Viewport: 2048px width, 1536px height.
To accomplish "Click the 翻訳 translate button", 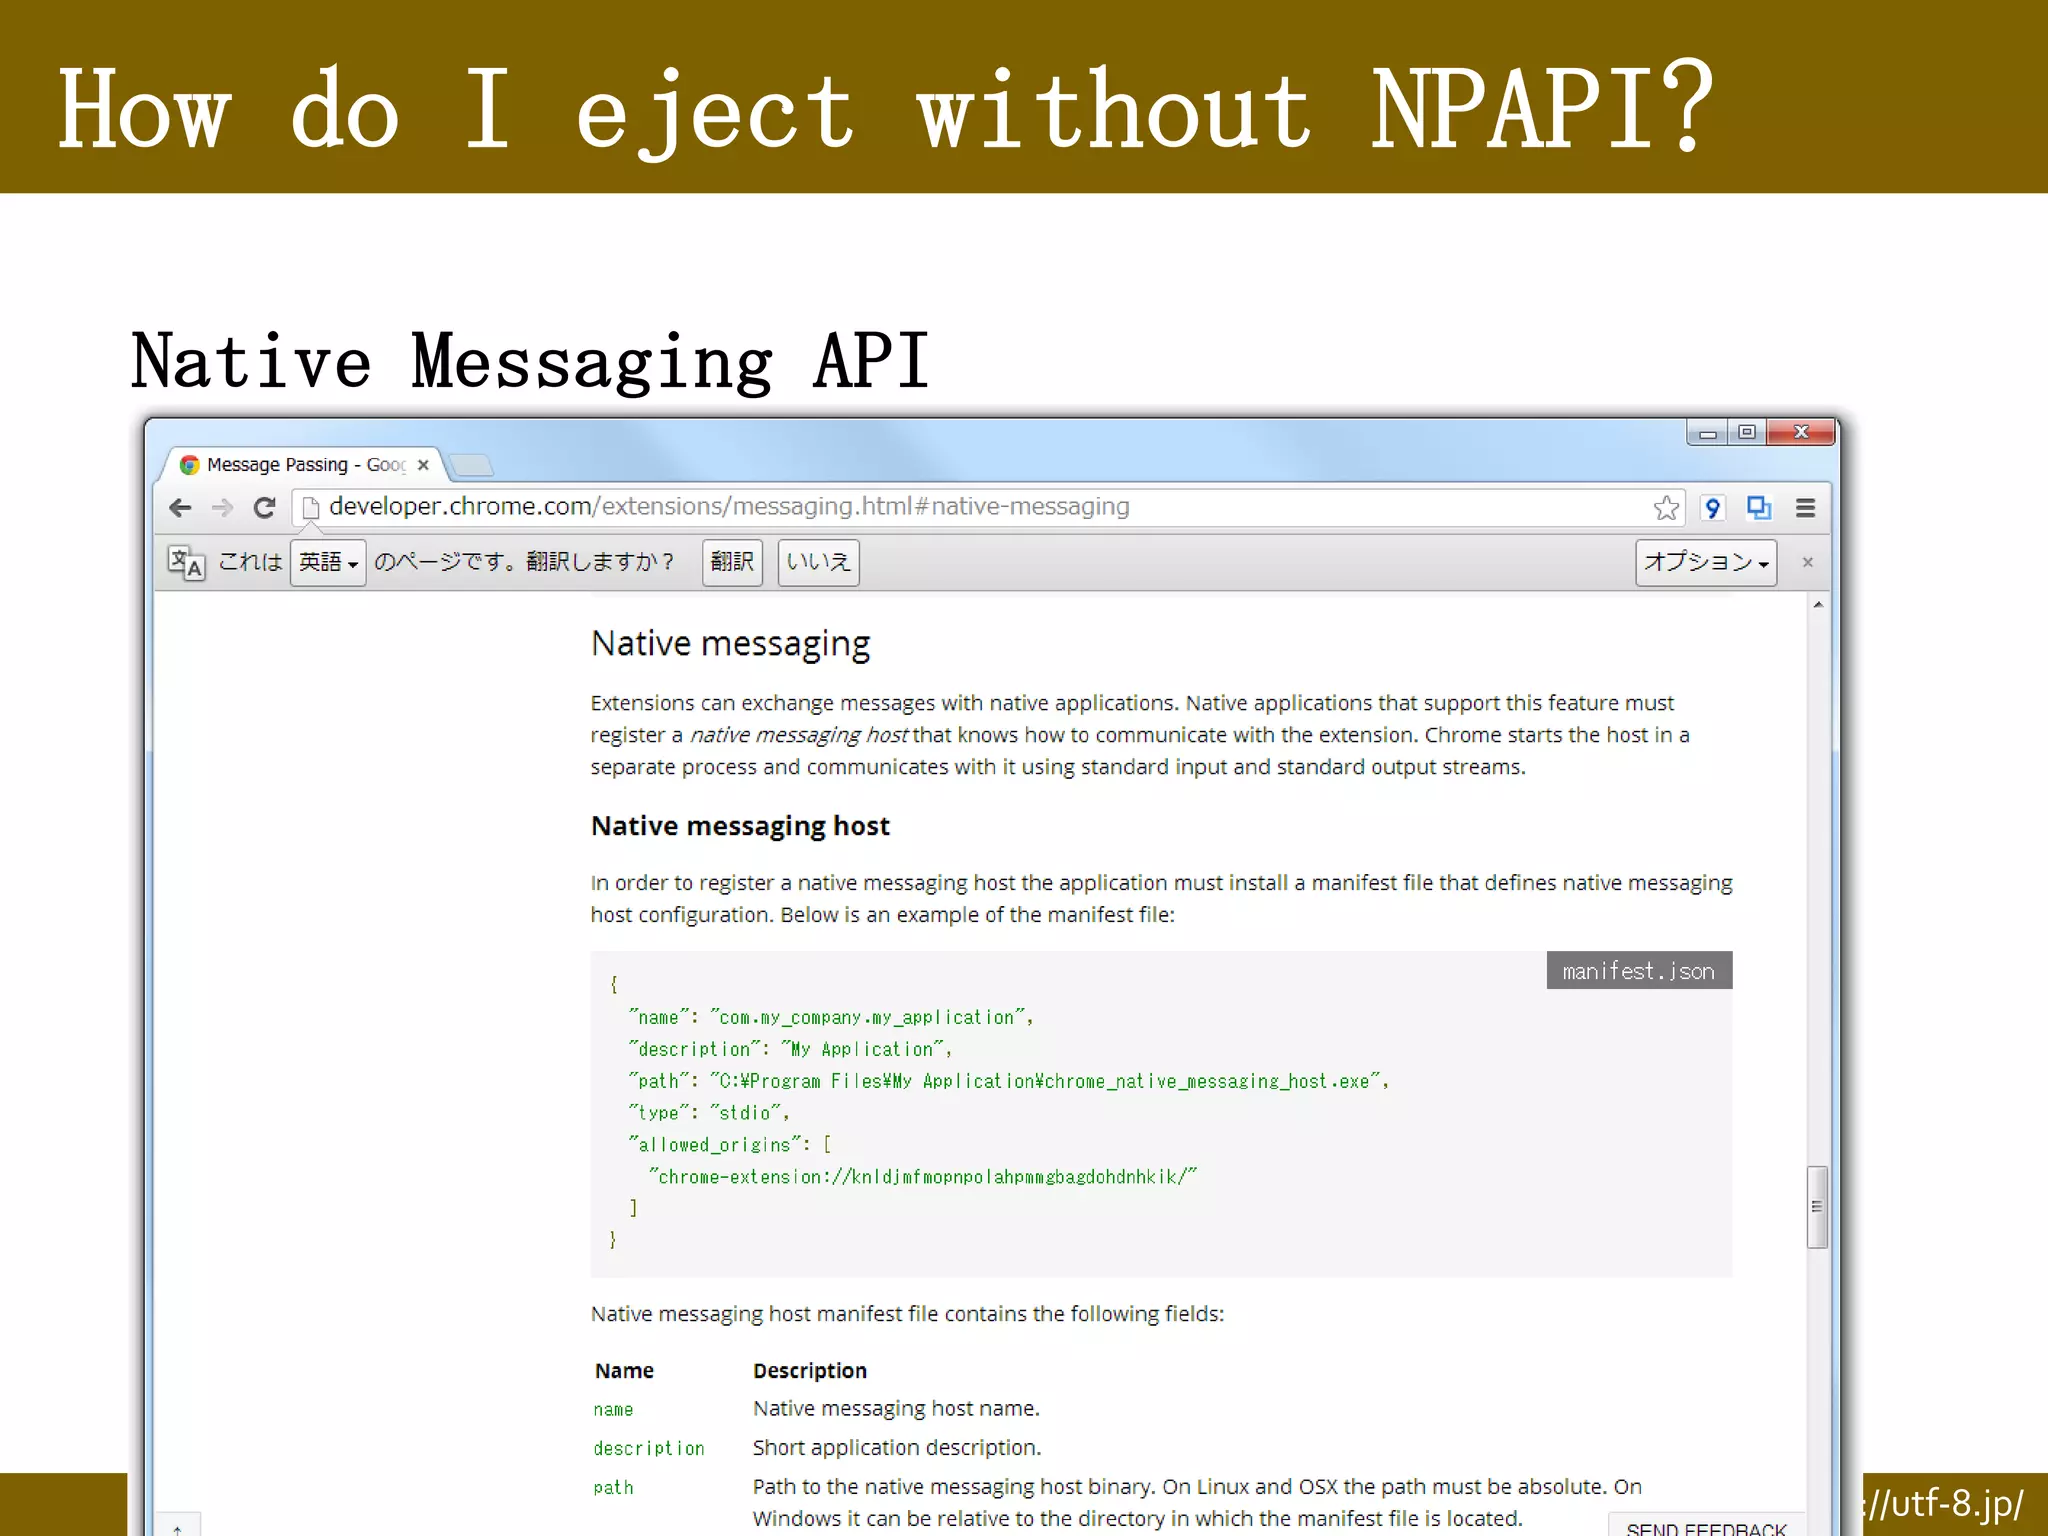I will click(732, 562).
